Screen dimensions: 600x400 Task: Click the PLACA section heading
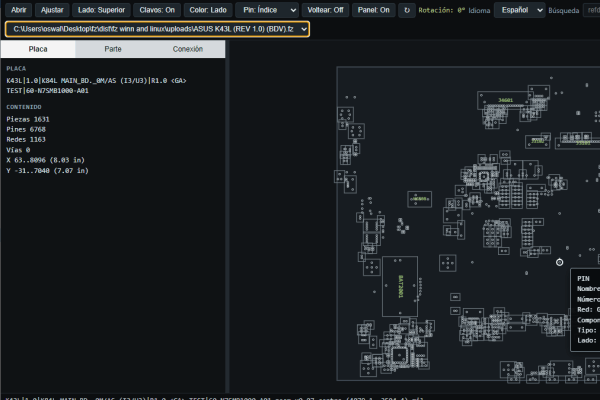(x=16, y=69)
